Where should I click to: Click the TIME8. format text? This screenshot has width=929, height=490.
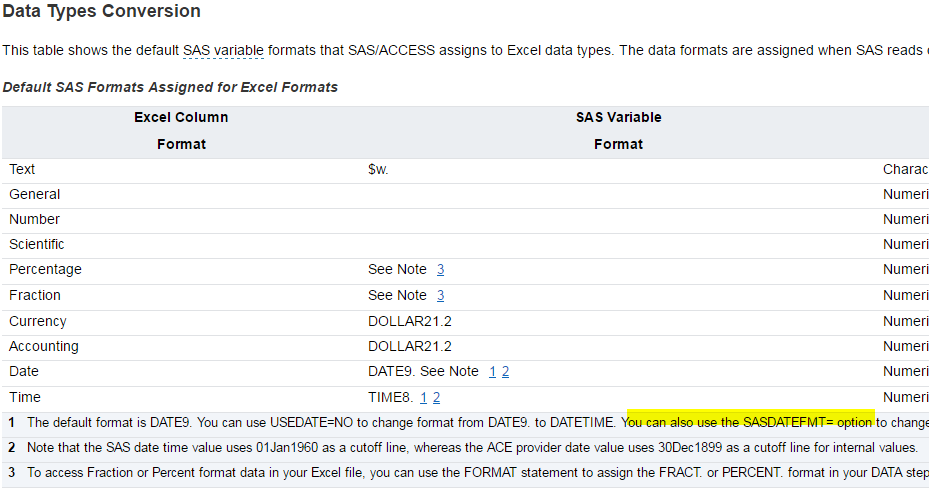390,398
